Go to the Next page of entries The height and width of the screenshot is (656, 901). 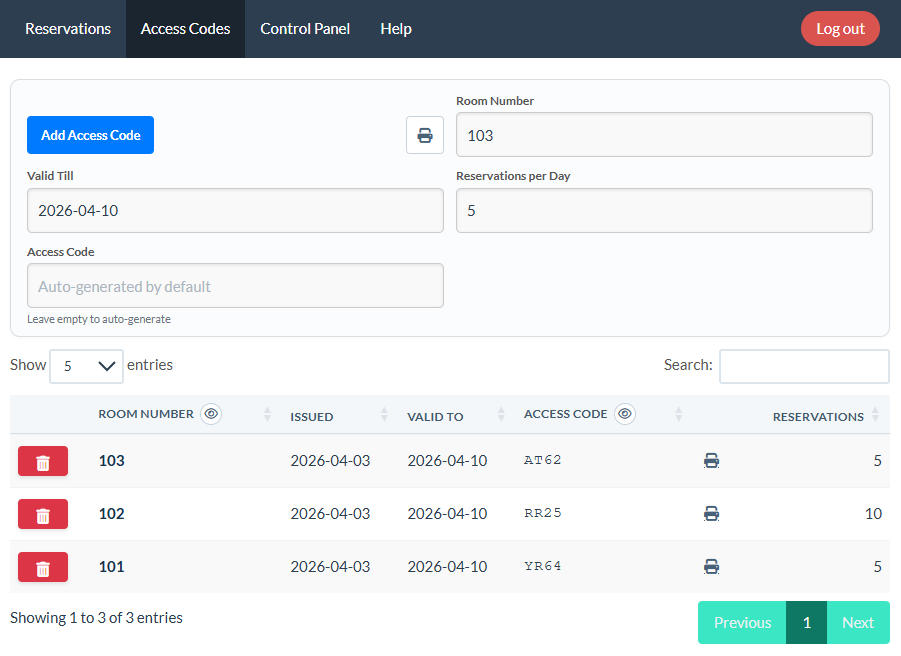pos(857,622)
